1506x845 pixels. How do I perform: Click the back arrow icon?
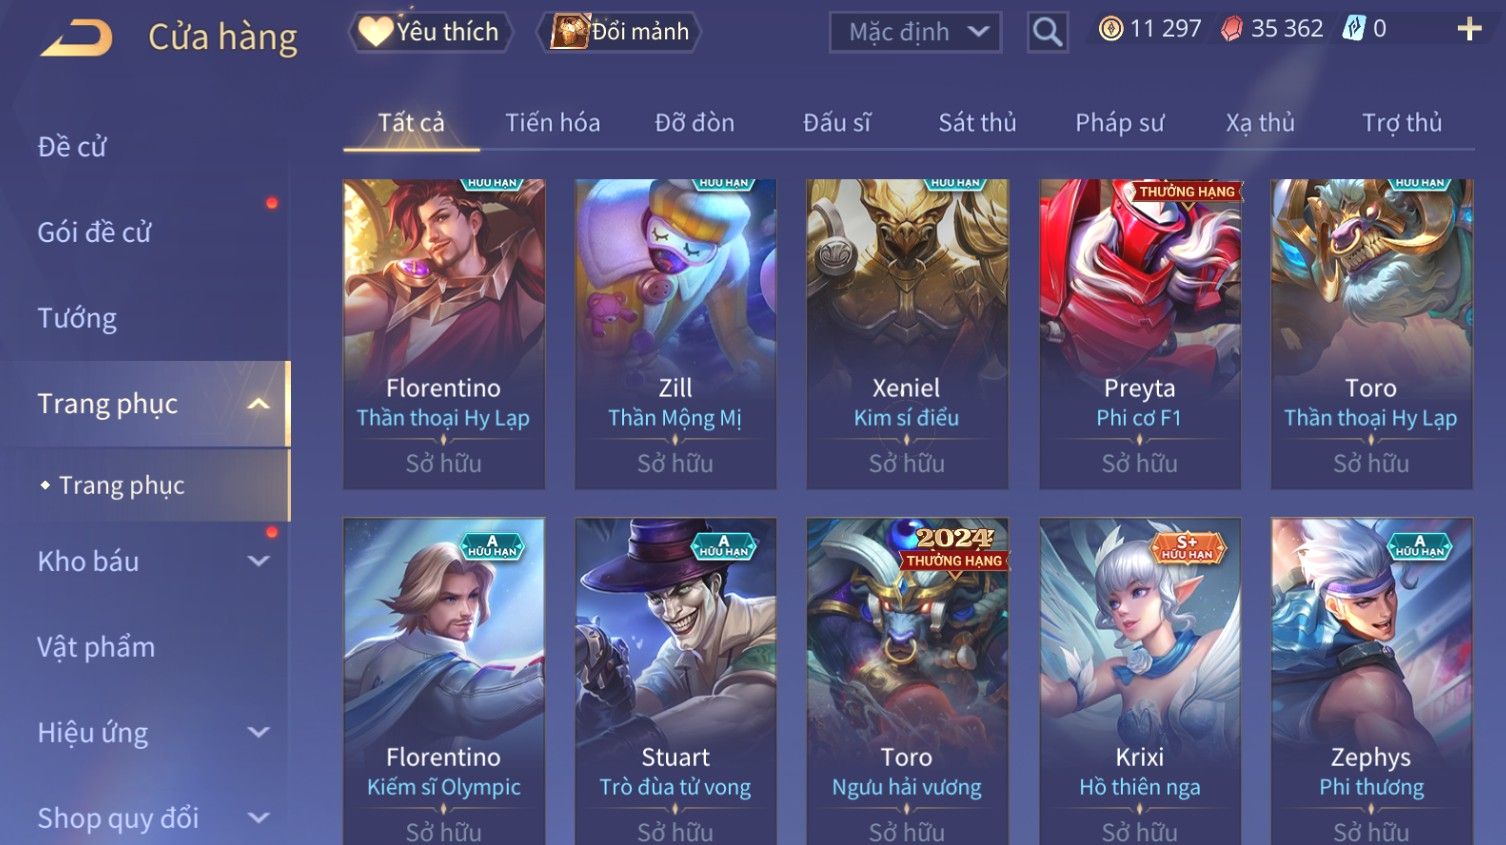[76, 38]
